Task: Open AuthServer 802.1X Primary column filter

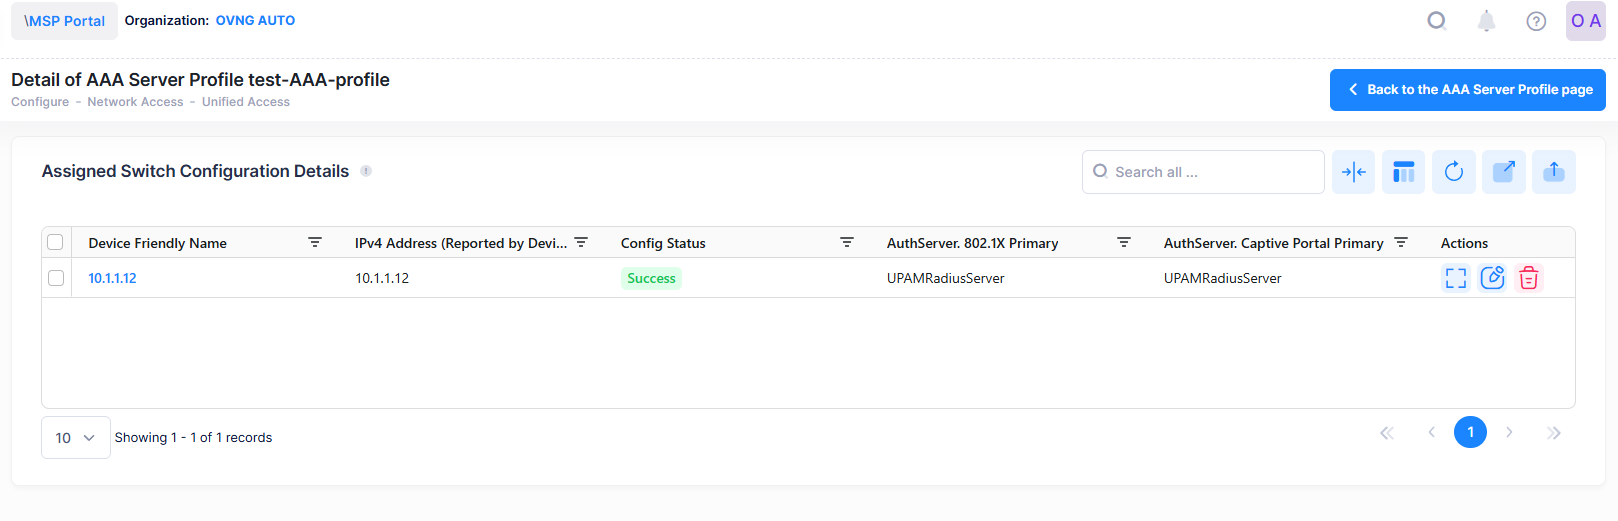Action: click(1124, 243)
